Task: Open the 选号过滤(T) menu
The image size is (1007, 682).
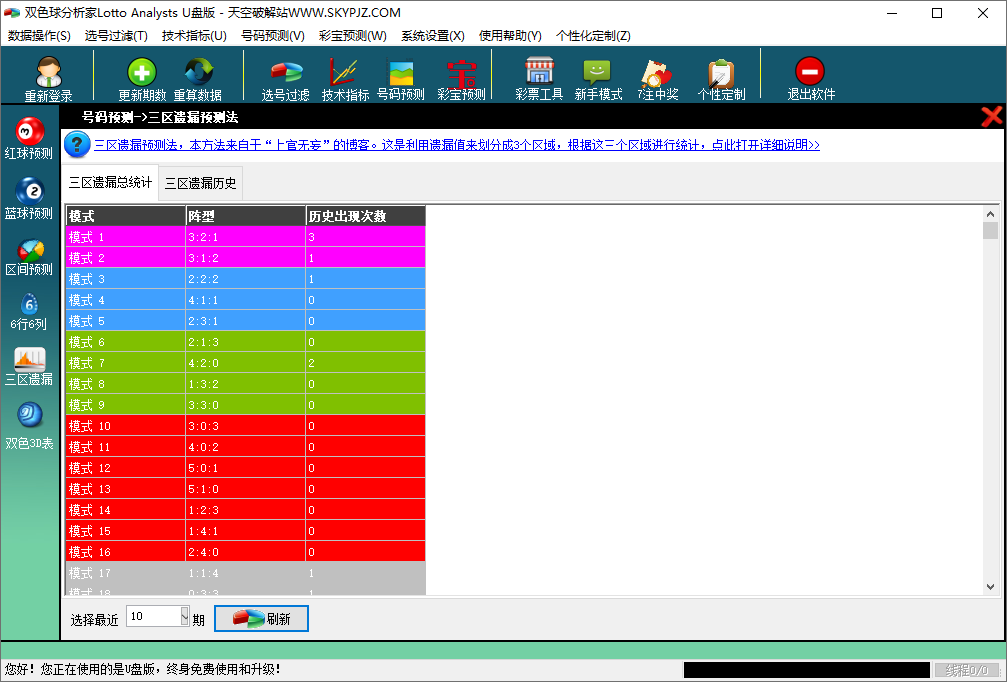Action: pos(116,35)
